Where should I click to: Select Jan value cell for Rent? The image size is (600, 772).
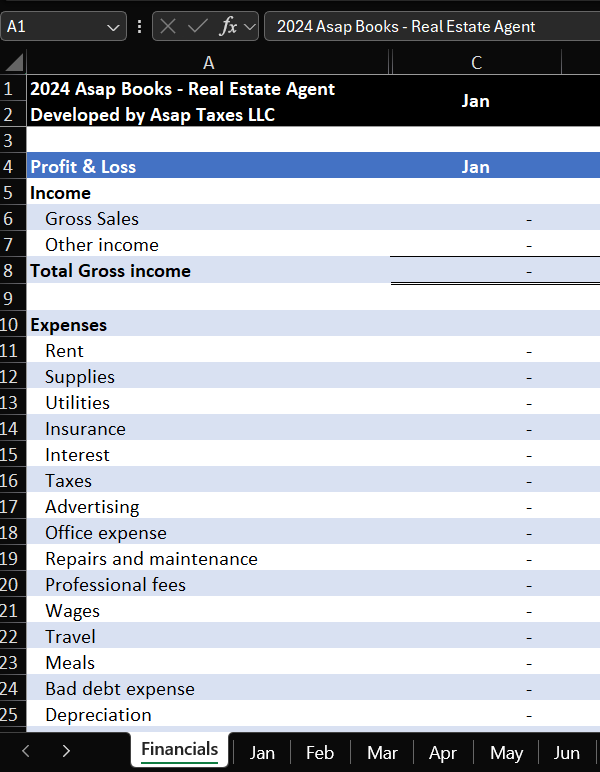point(476,351)
